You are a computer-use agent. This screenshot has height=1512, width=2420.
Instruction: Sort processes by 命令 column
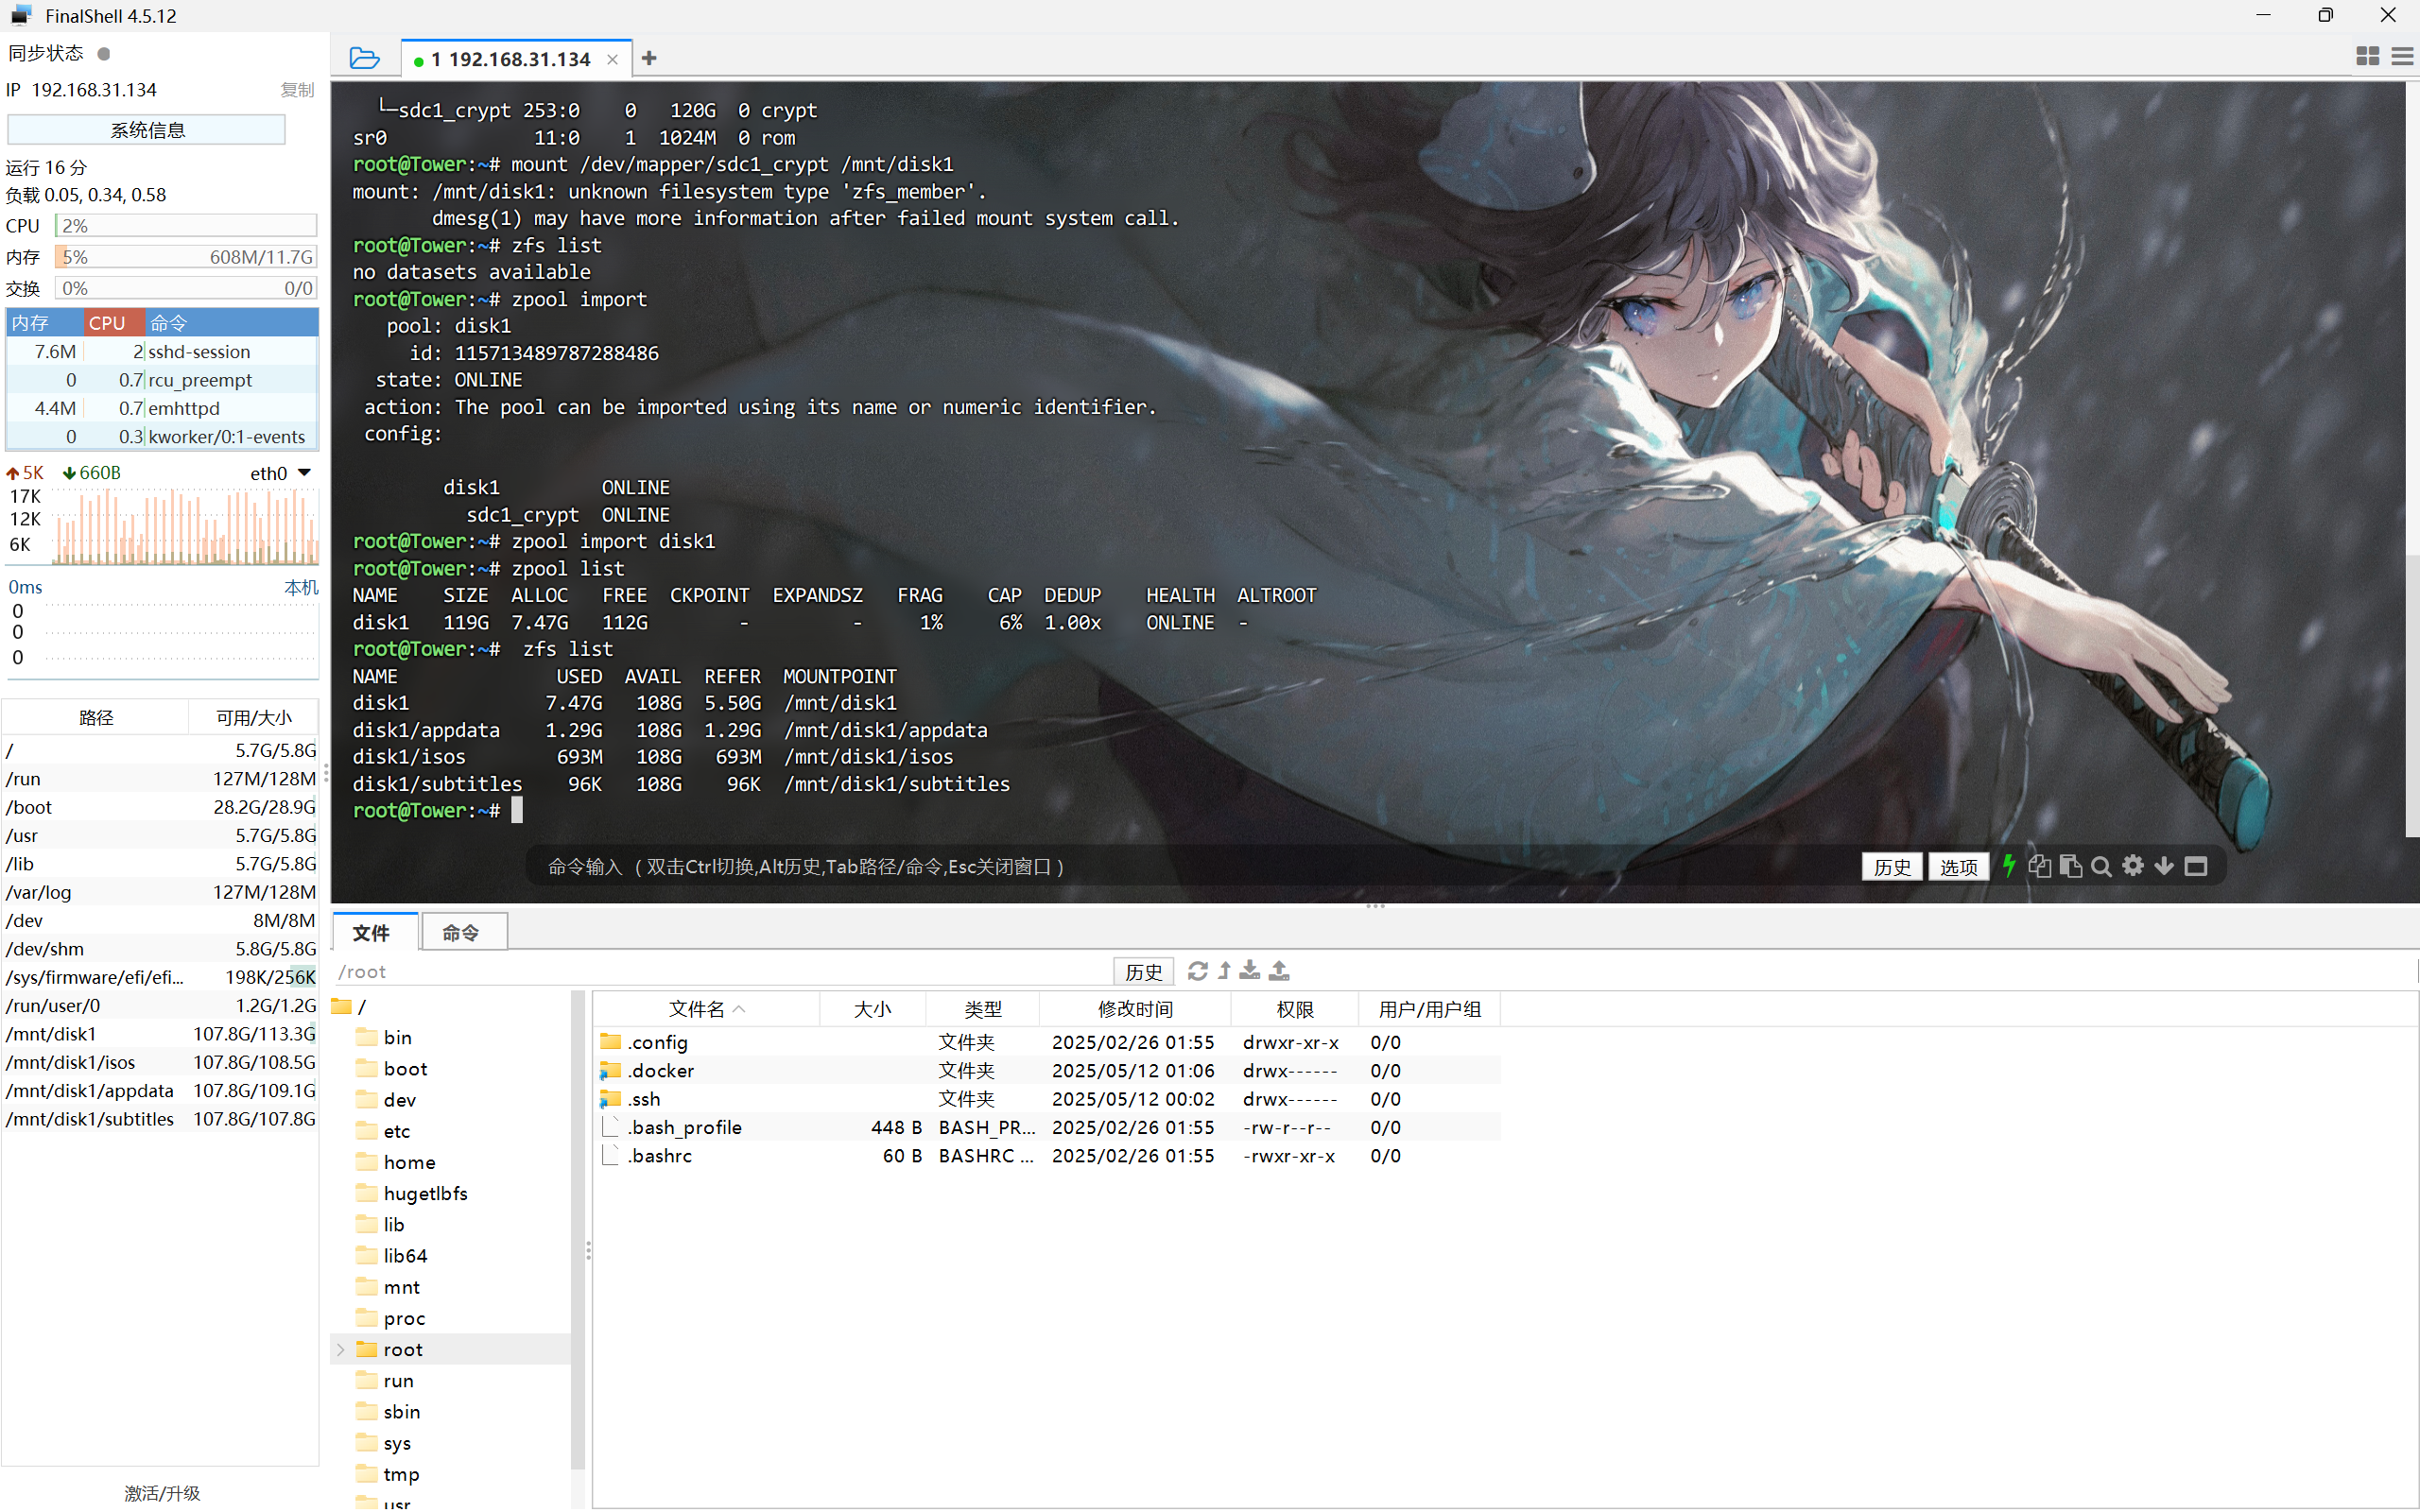(x=232, y=323)
